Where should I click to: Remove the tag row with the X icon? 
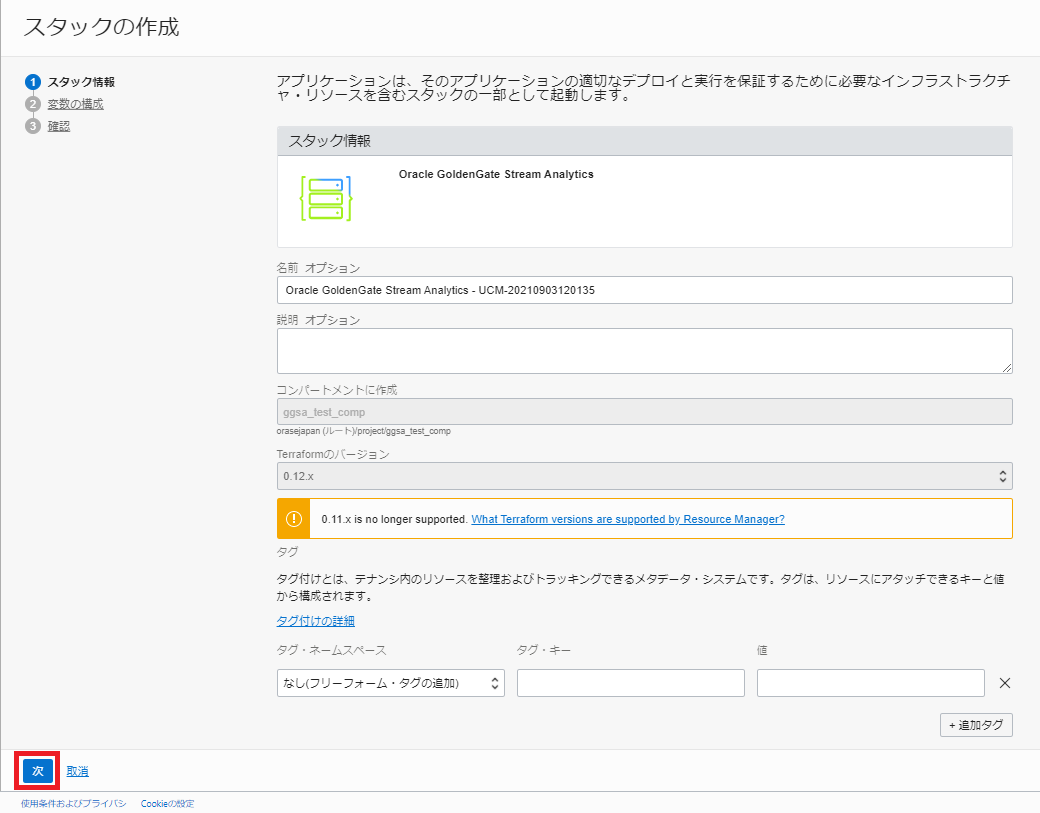point(1005,683)
